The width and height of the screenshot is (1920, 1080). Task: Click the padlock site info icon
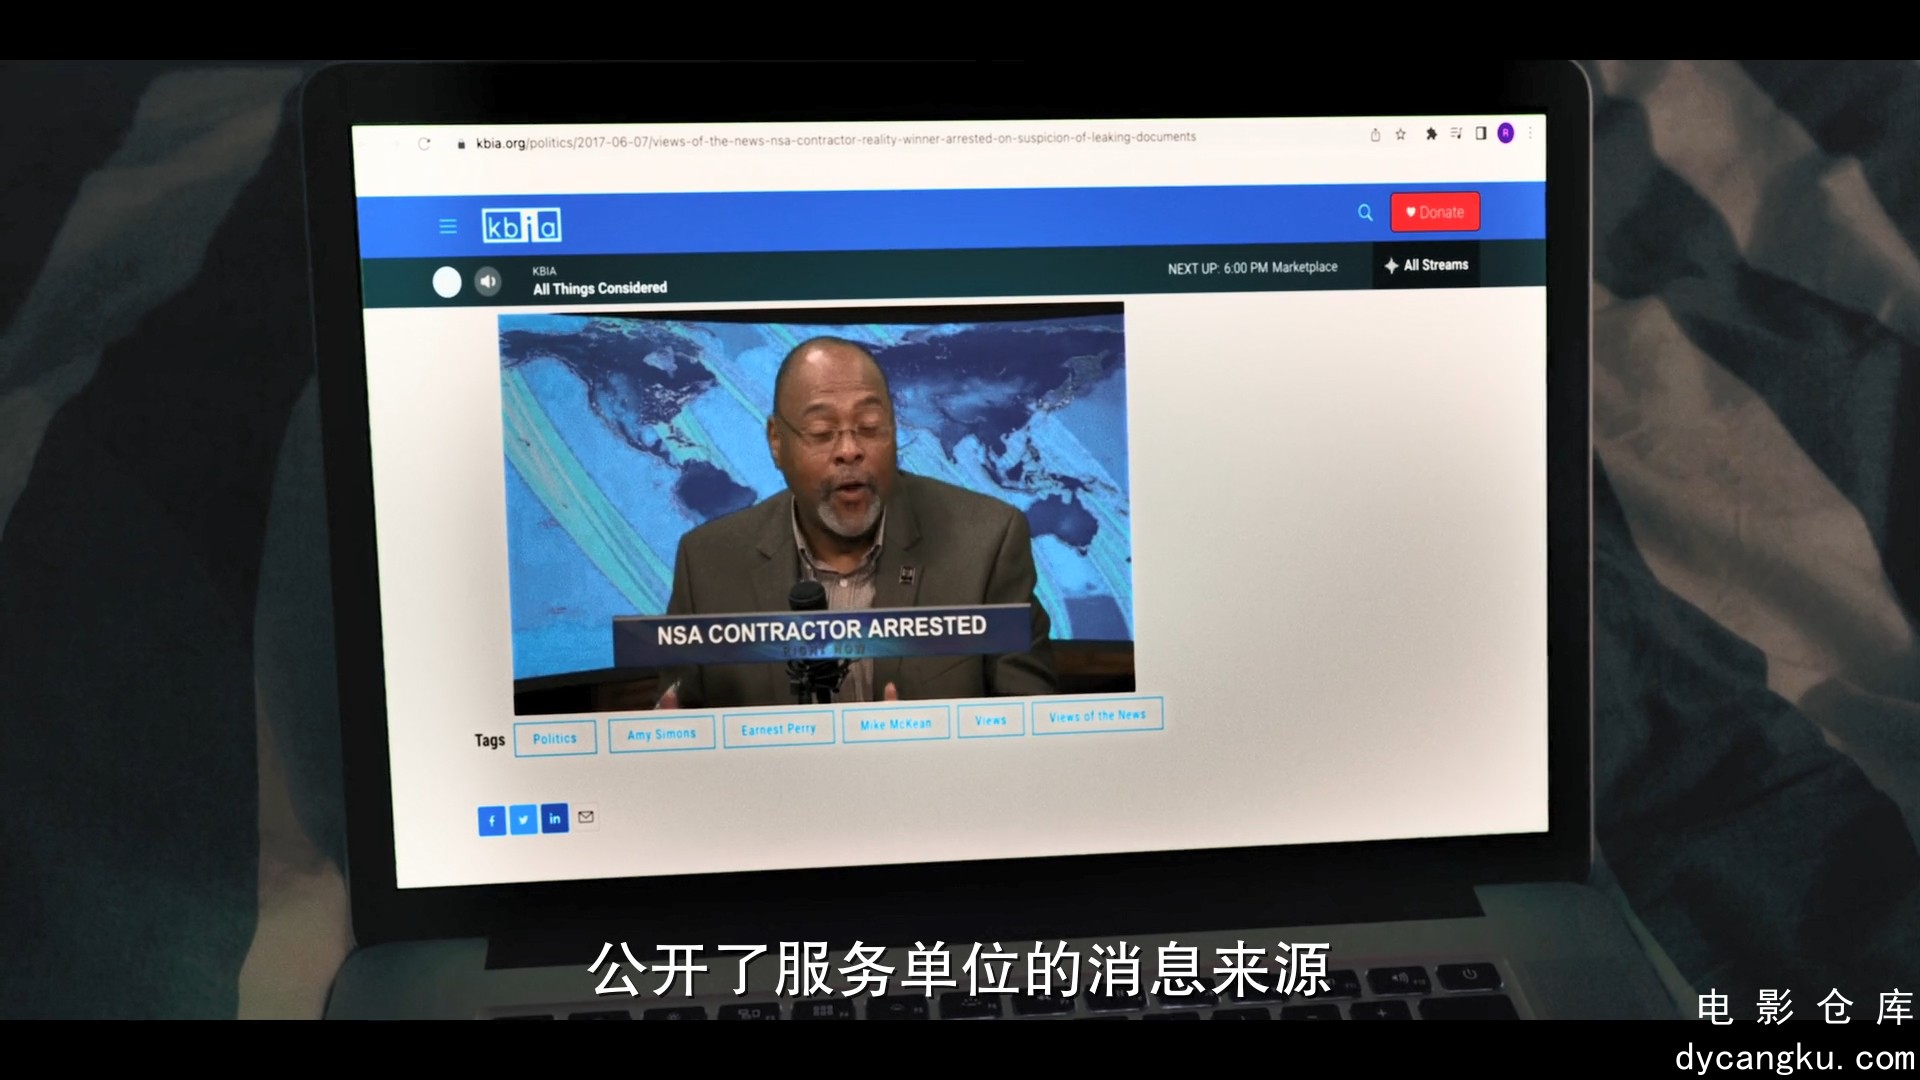(x=461, y=144)
